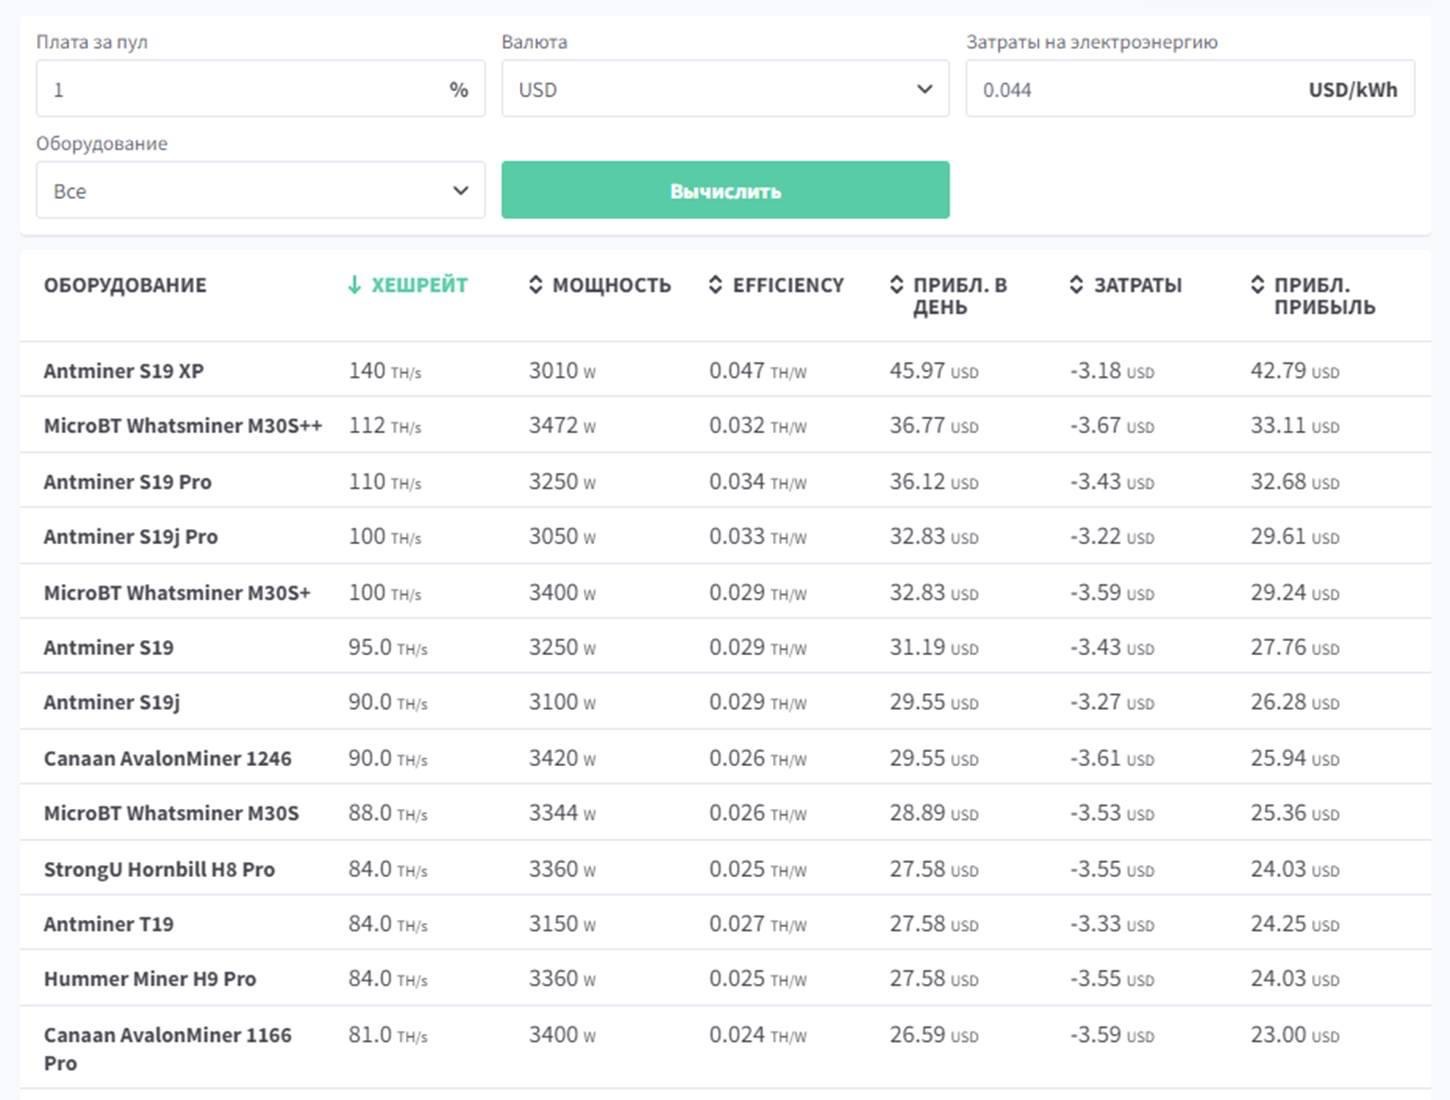
Task: Click the 0.024 TH/W efficiency value
Action: coord(758,1035)
